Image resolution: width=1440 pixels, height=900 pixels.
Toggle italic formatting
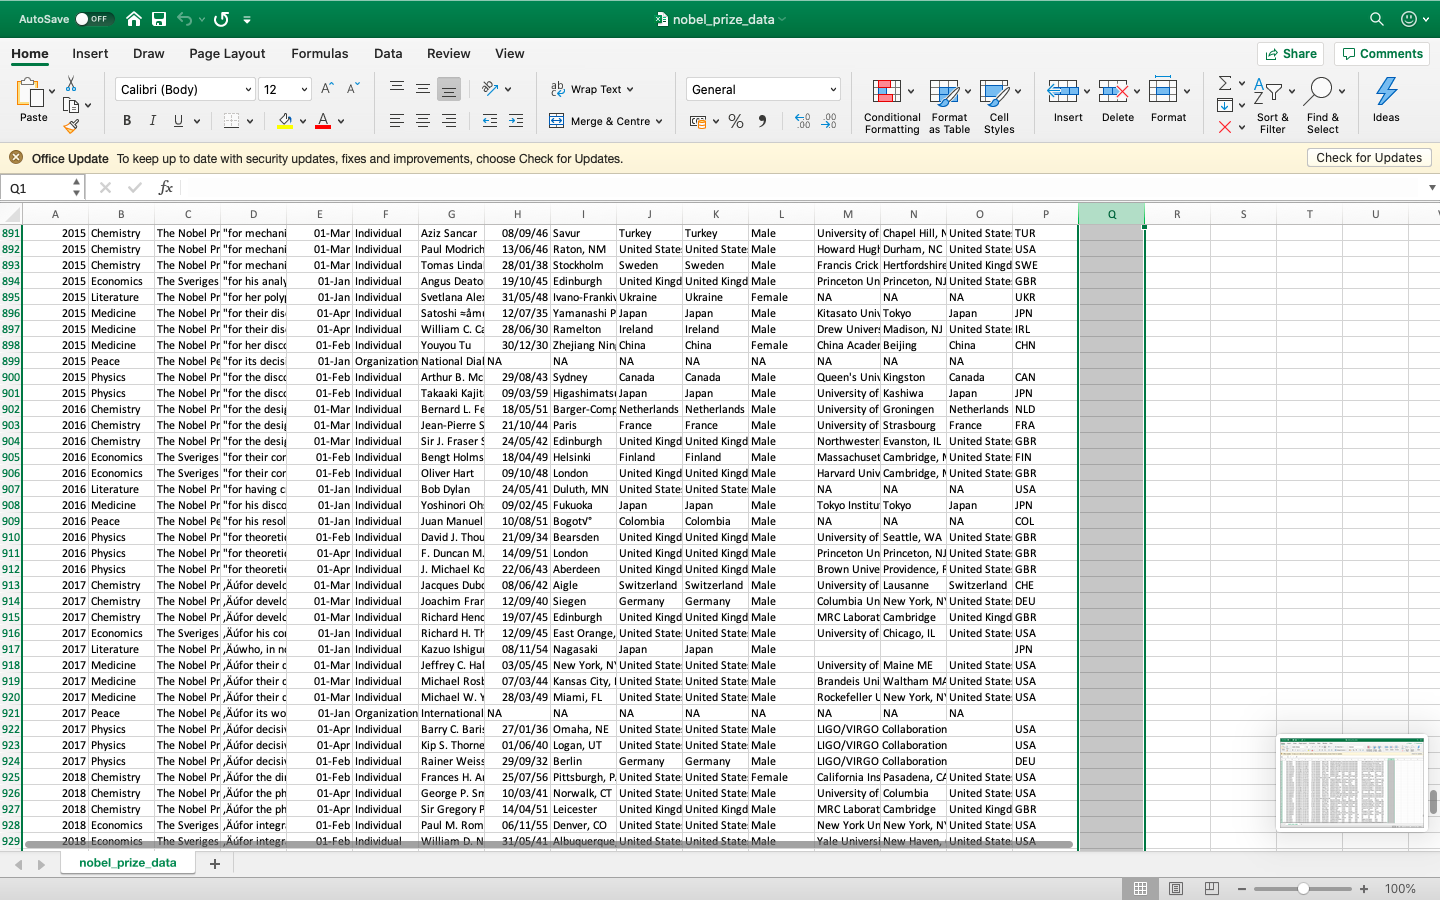152,120
